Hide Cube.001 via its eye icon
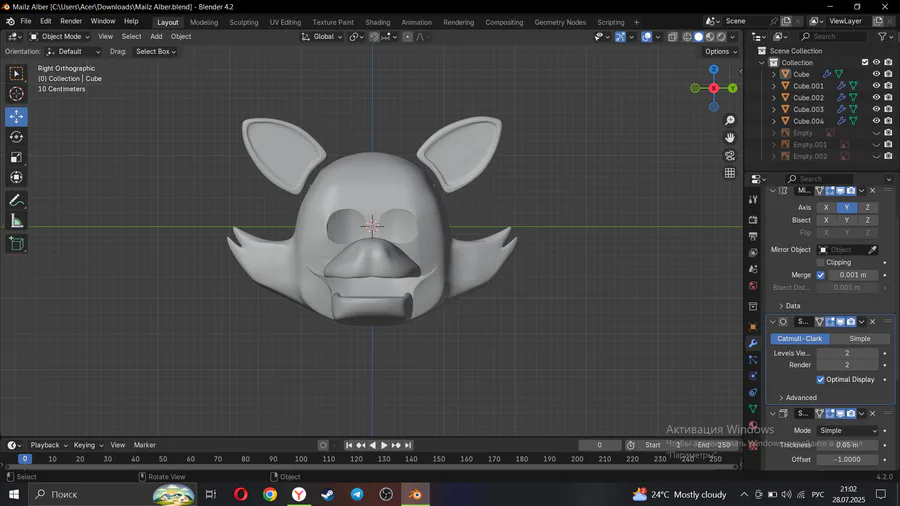 click(876, 86)
